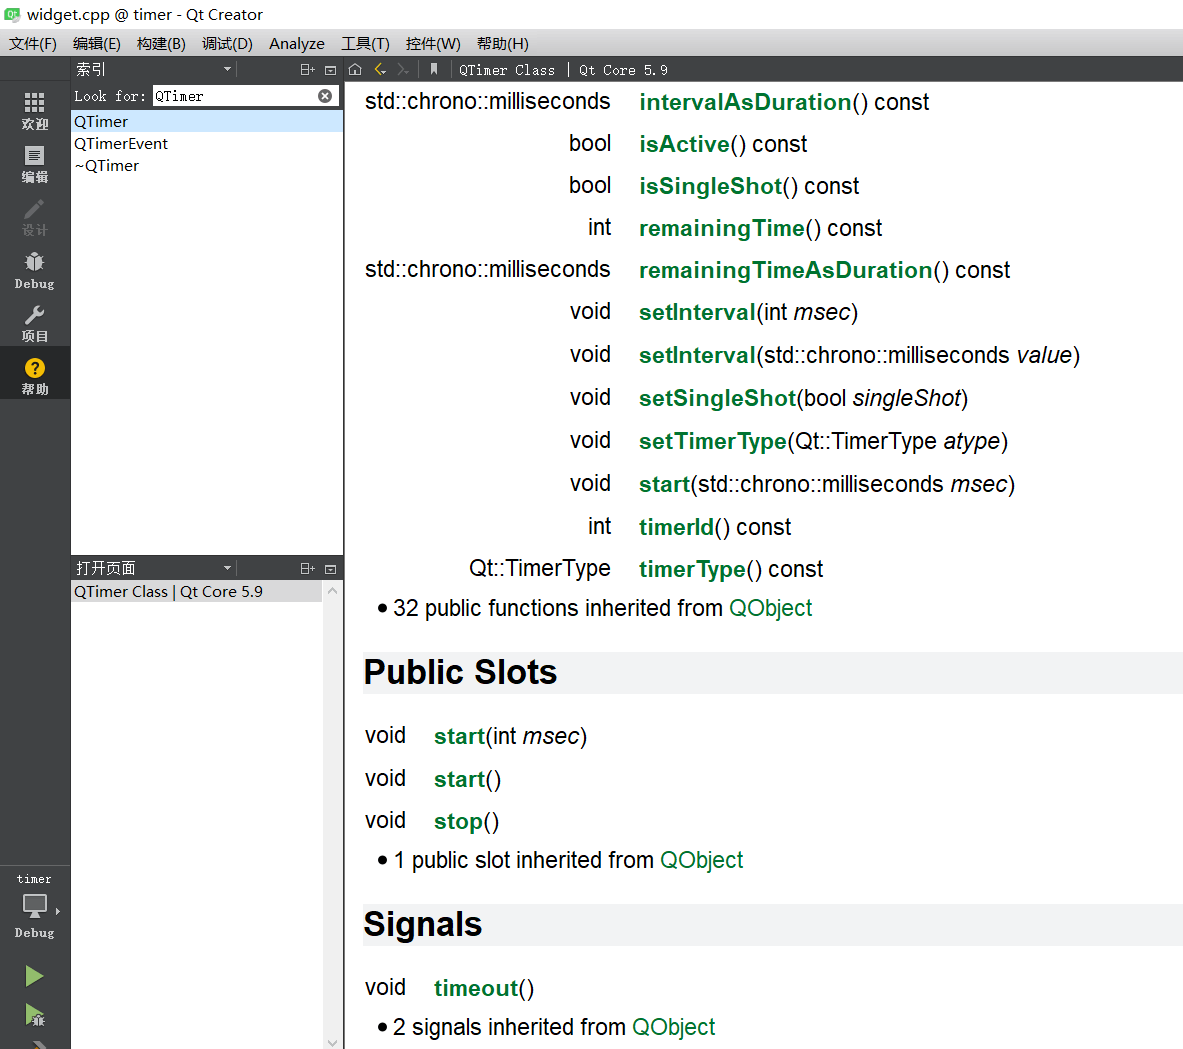
Task: Open QObject link under signals inherited
Action: click(x=674, y=1027)
